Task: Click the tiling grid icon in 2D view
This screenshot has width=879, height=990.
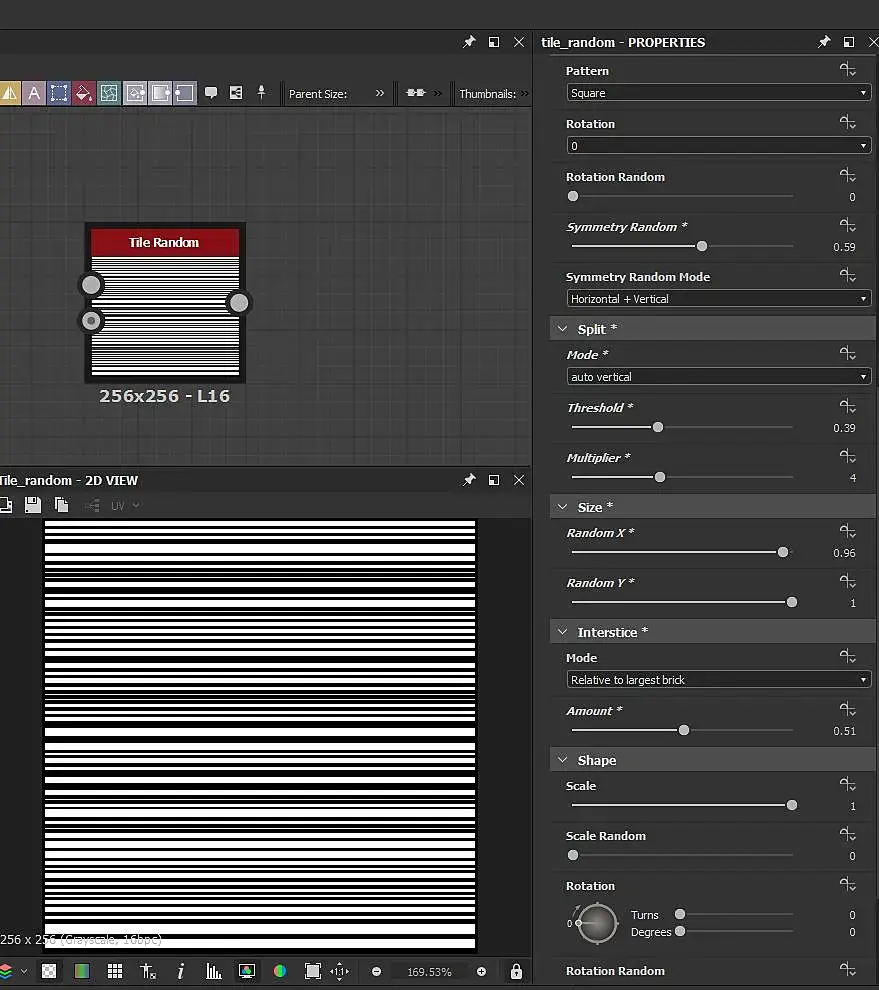Action: (115, 971)
